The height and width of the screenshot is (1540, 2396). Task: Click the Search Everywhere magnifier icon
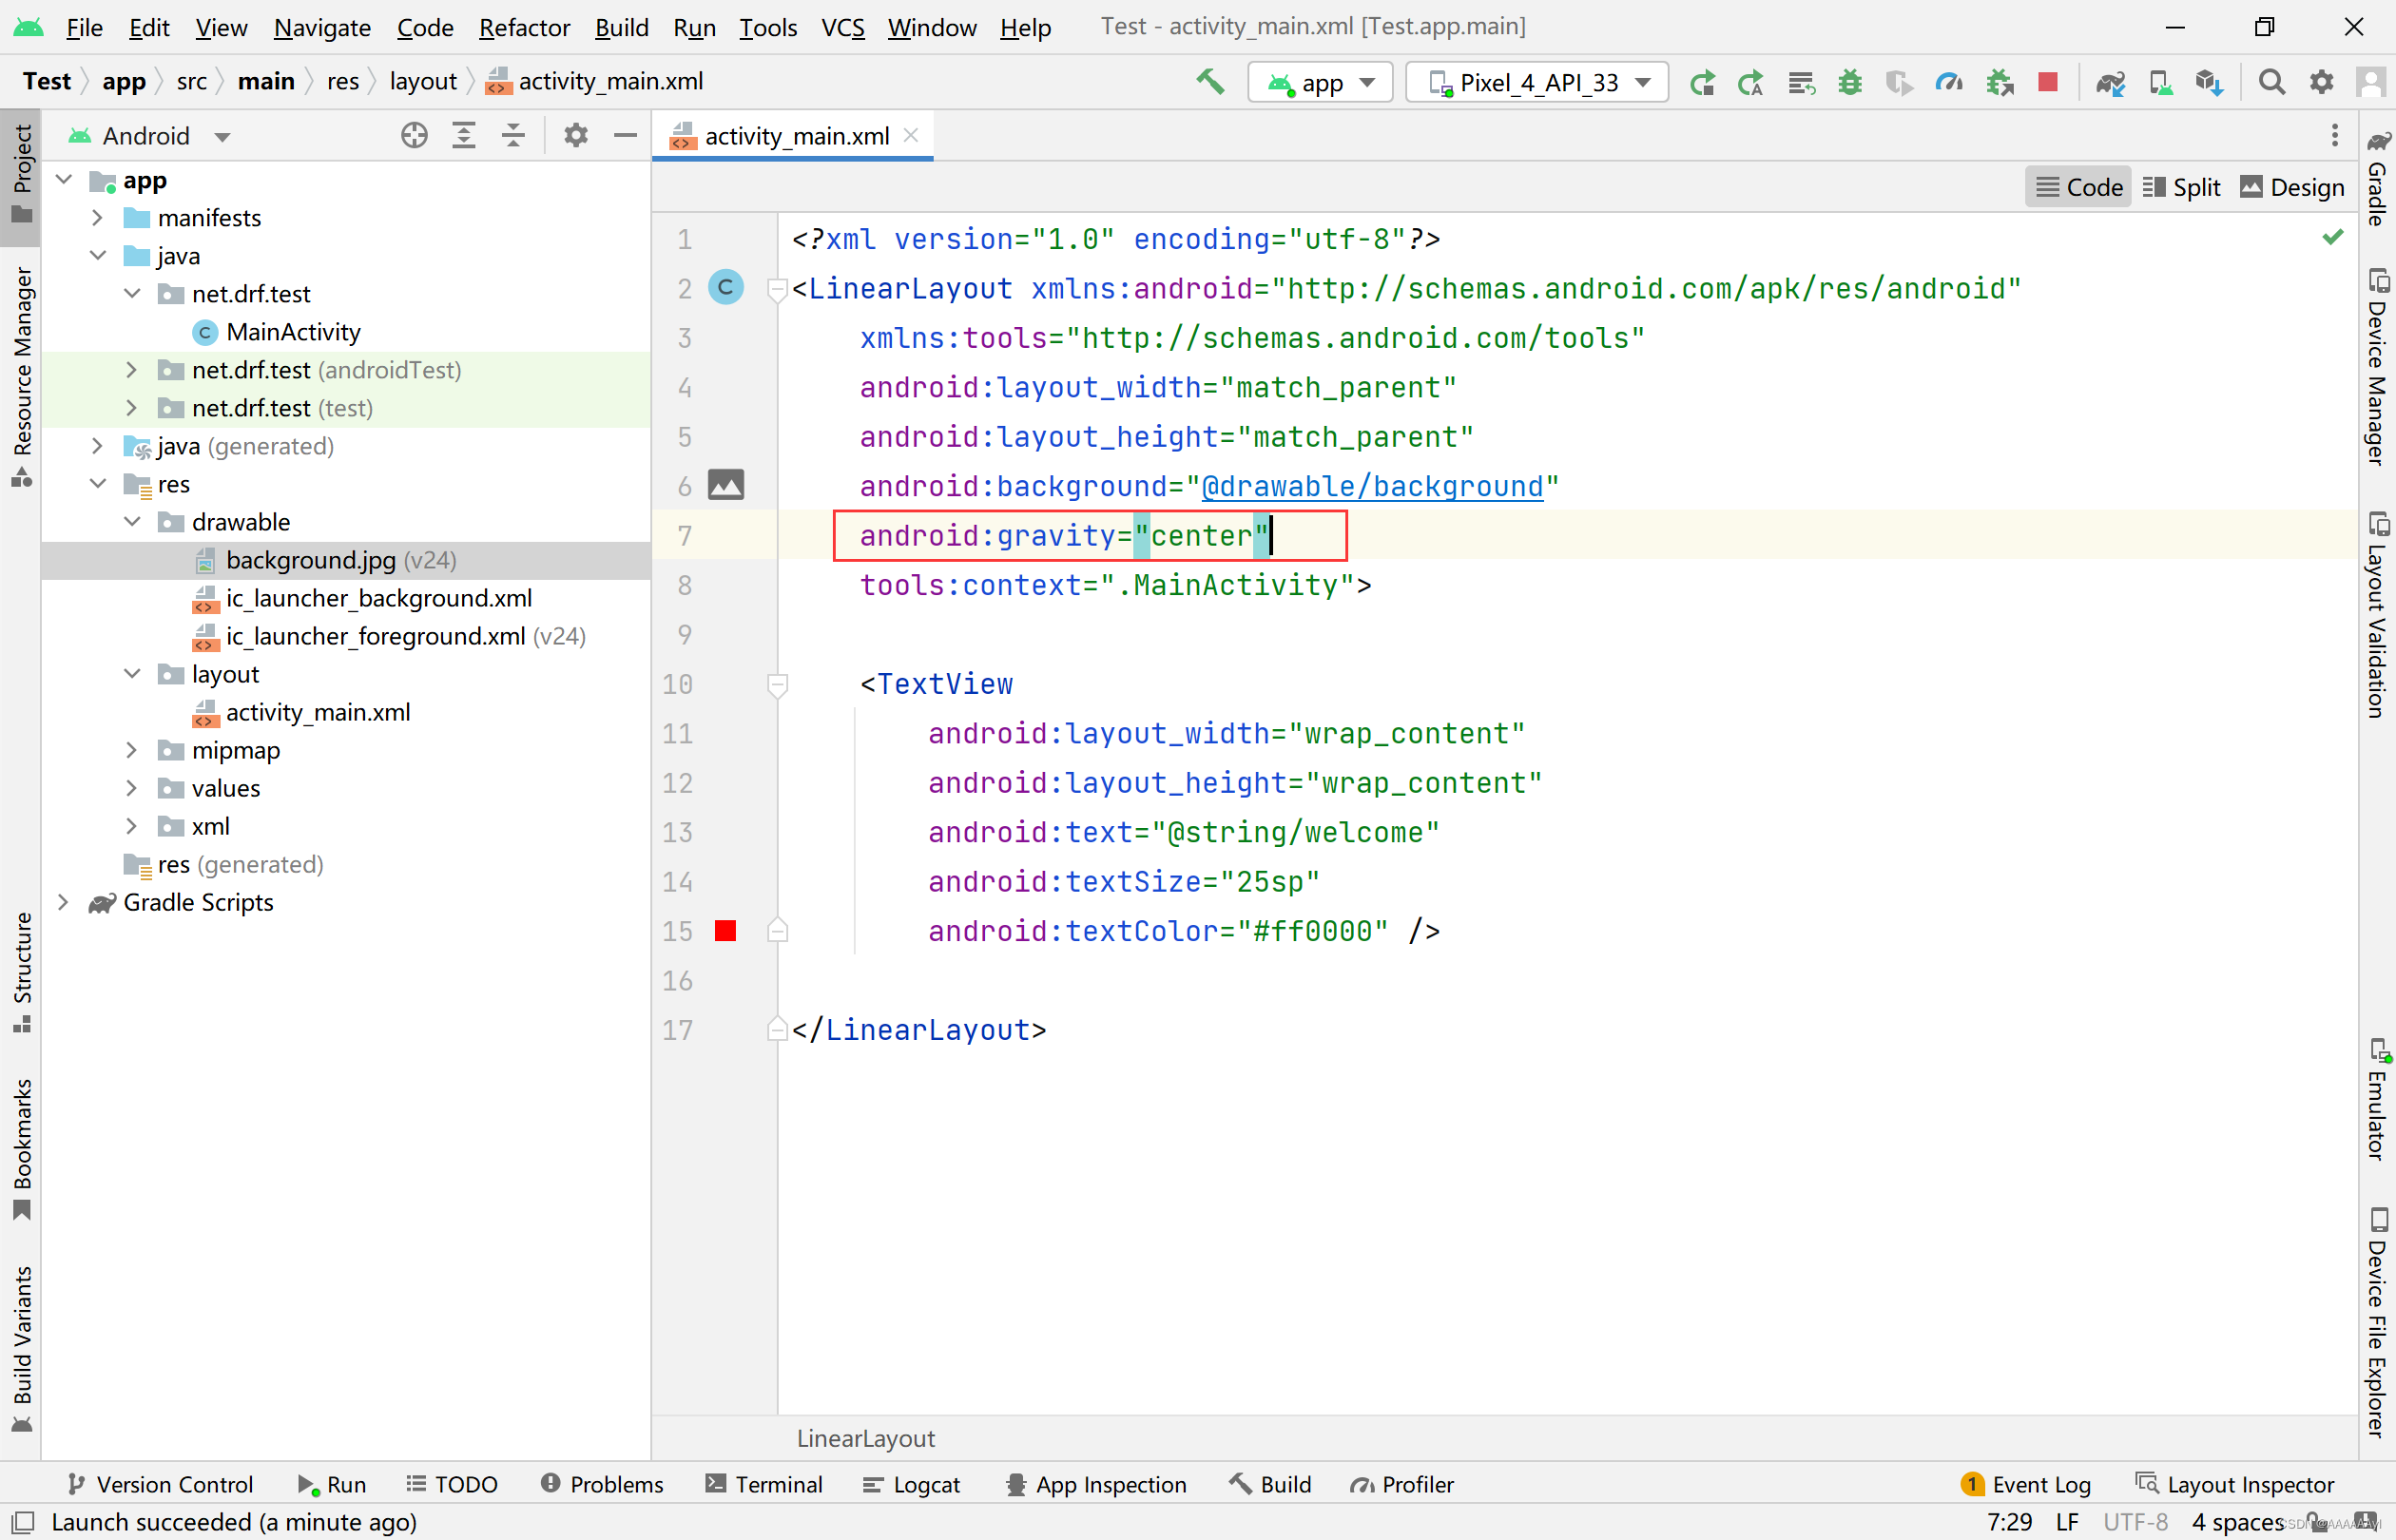point(2271,82)
